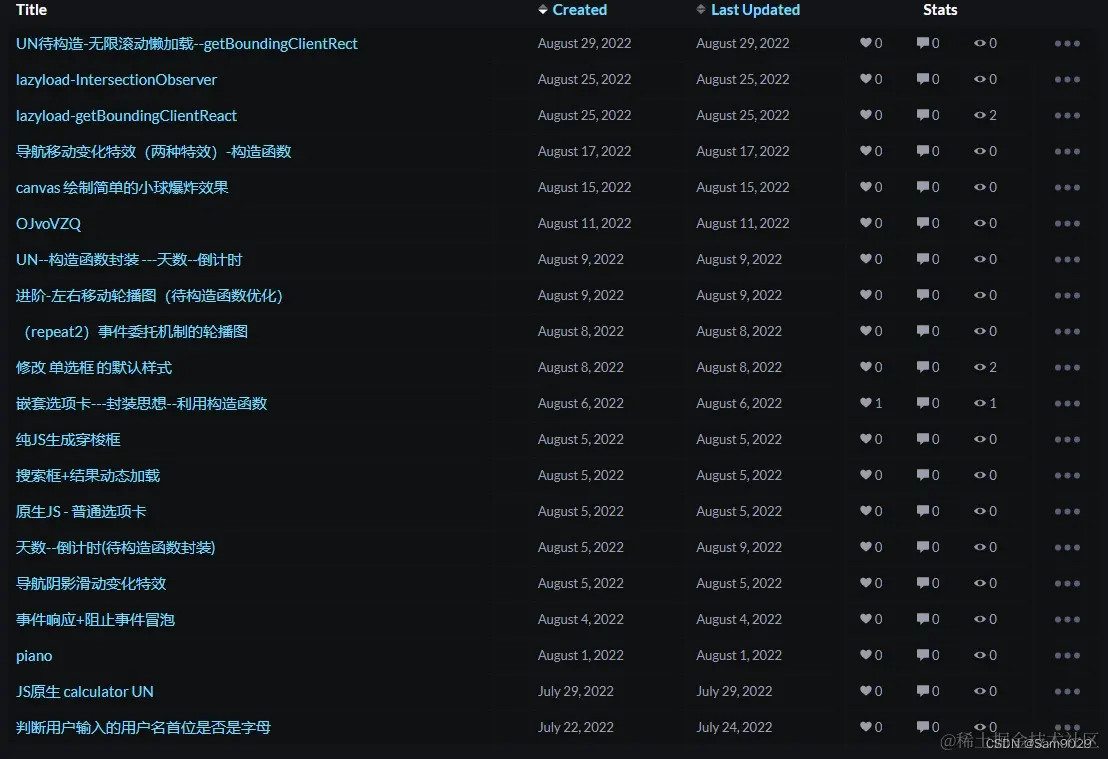Click views eye icon in 嵌套选项卡 row
This screenshot has width=1108, height=759.
(979, 403)
